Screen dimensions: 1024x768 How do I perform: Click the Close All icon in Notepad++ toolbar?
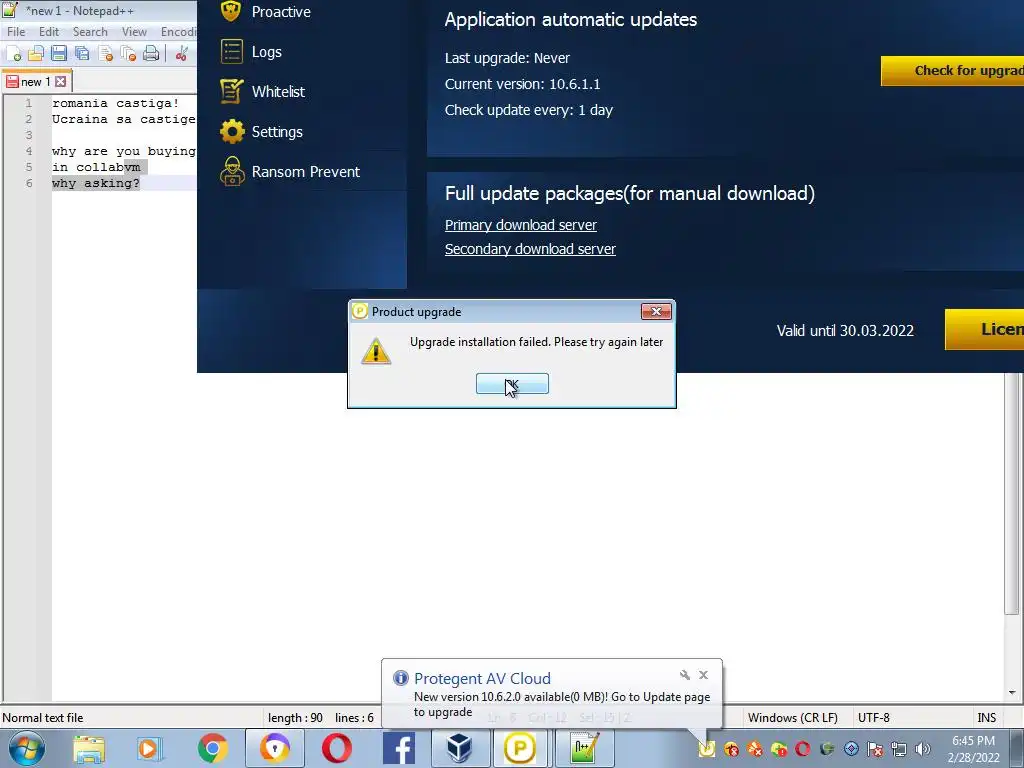[x=128, y=54]
